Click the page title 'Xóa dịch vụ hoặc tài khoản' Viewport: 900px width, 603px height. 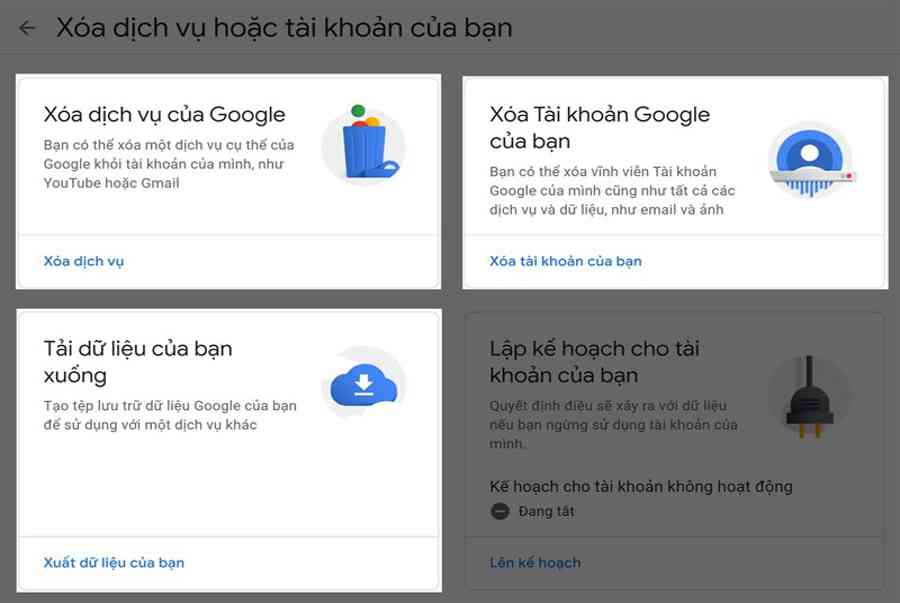[284, 27]
